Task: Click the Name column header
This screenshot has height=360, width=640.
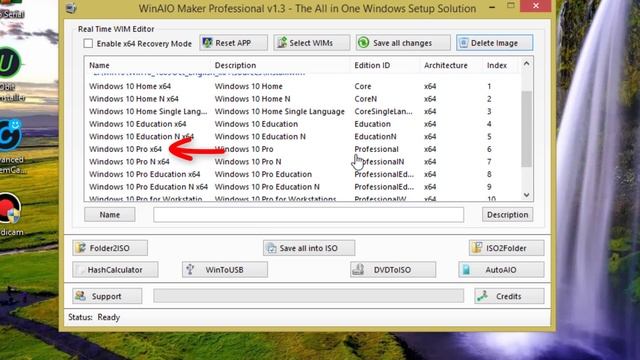Action: (99, 65)
